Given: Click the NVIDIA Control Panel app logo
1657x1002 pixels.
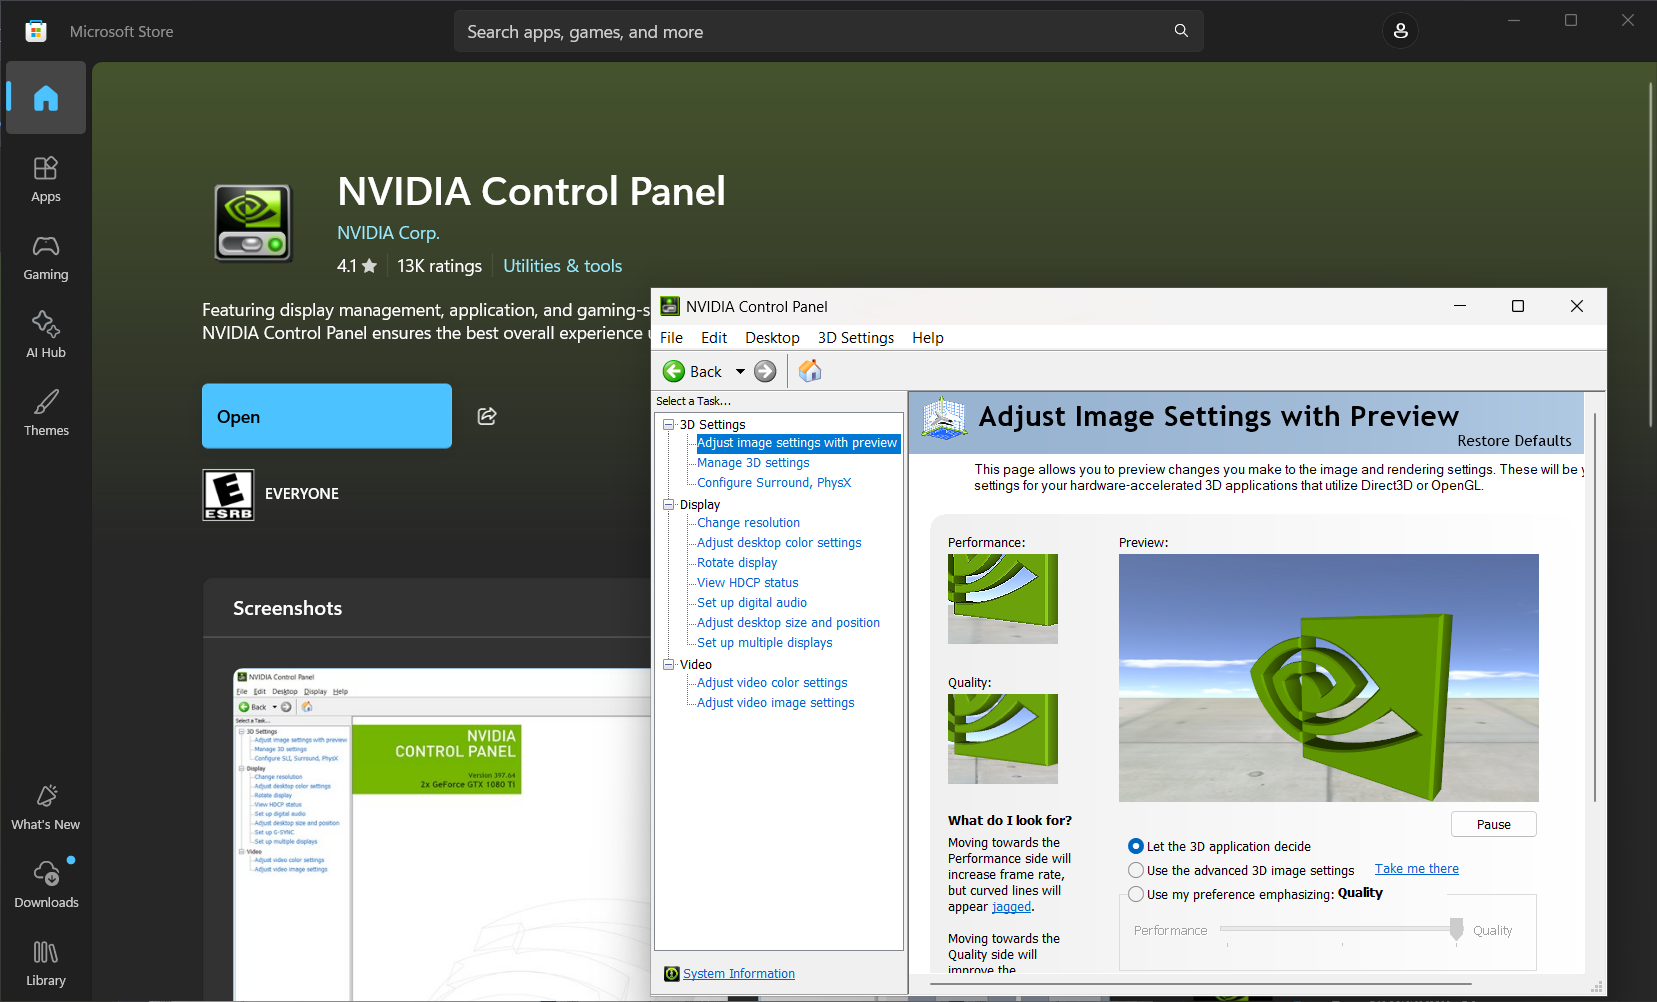Looking at the screenshot, I should (253, 222).
